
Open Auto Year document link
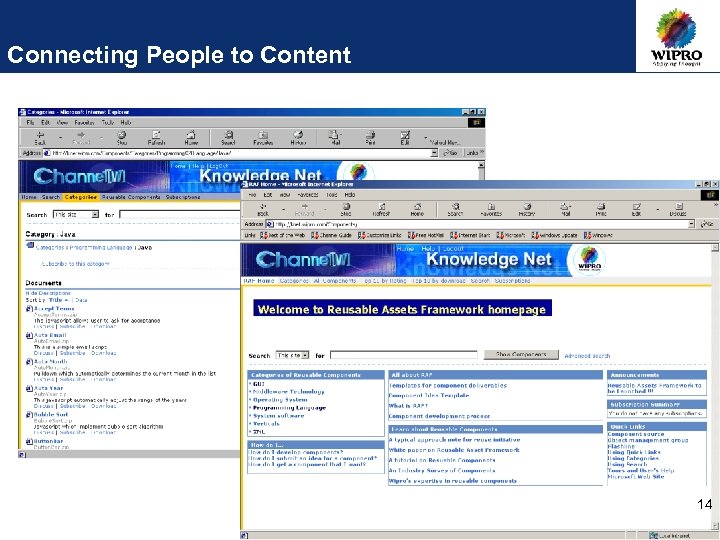click(48, 388)
